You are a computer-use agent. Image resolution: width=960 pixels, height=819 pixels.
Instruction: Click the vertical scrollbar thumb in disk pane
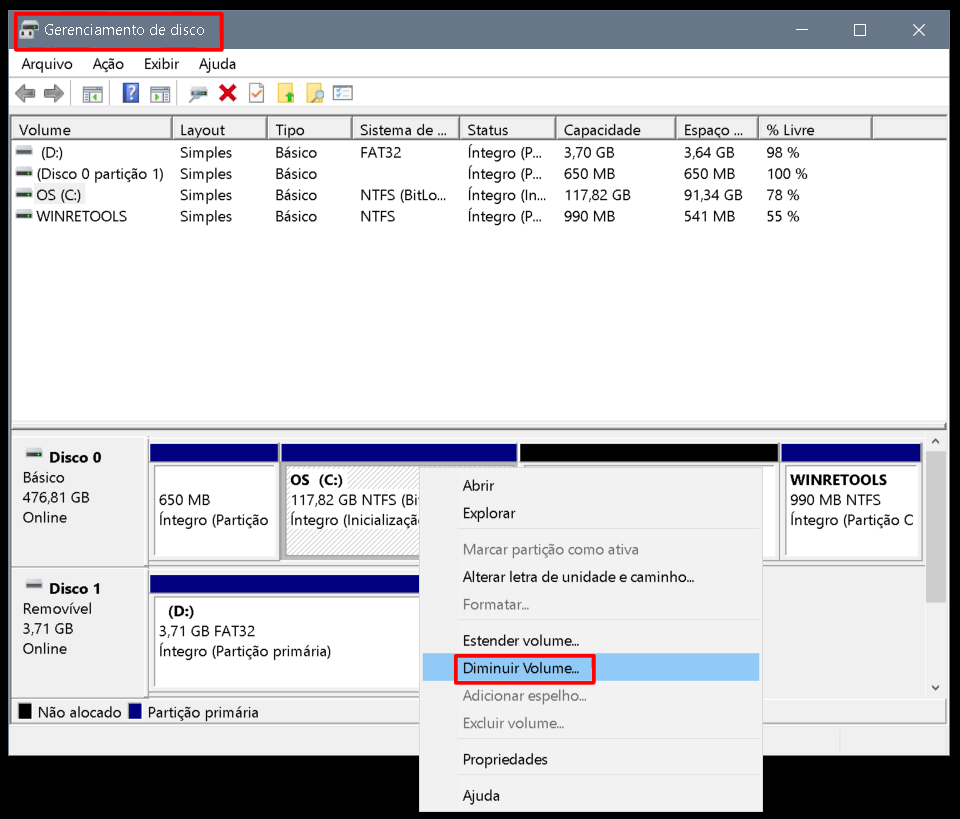click(936, 527)
